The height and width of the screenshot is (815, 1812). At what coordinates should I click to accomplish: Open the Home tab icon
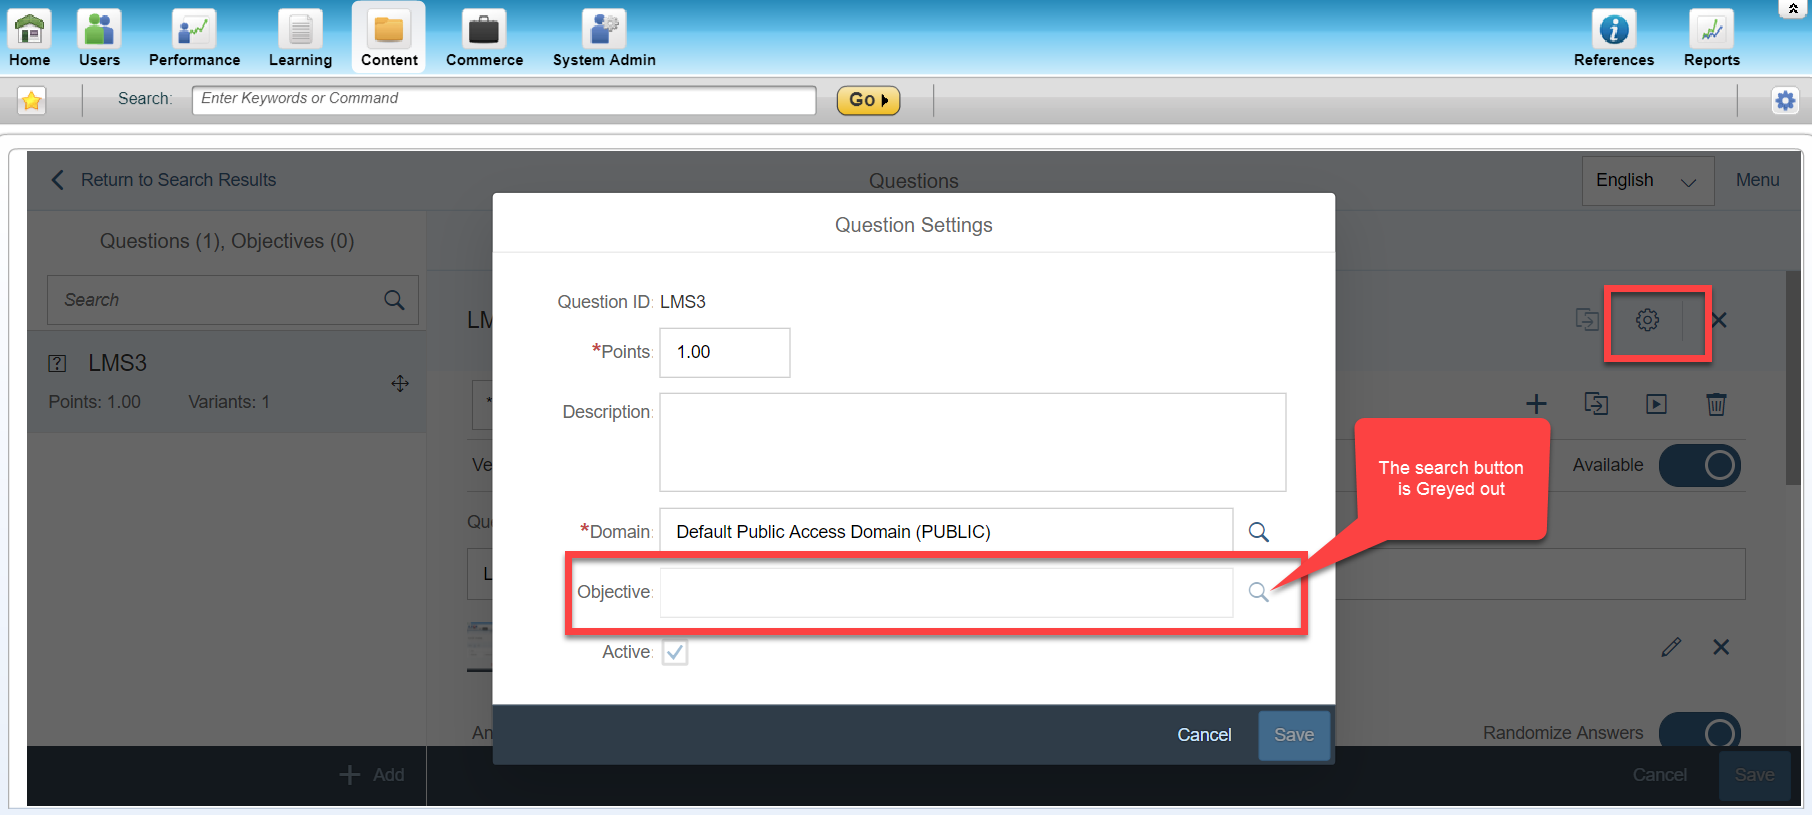pyautogui.click(x=30, y=29)
